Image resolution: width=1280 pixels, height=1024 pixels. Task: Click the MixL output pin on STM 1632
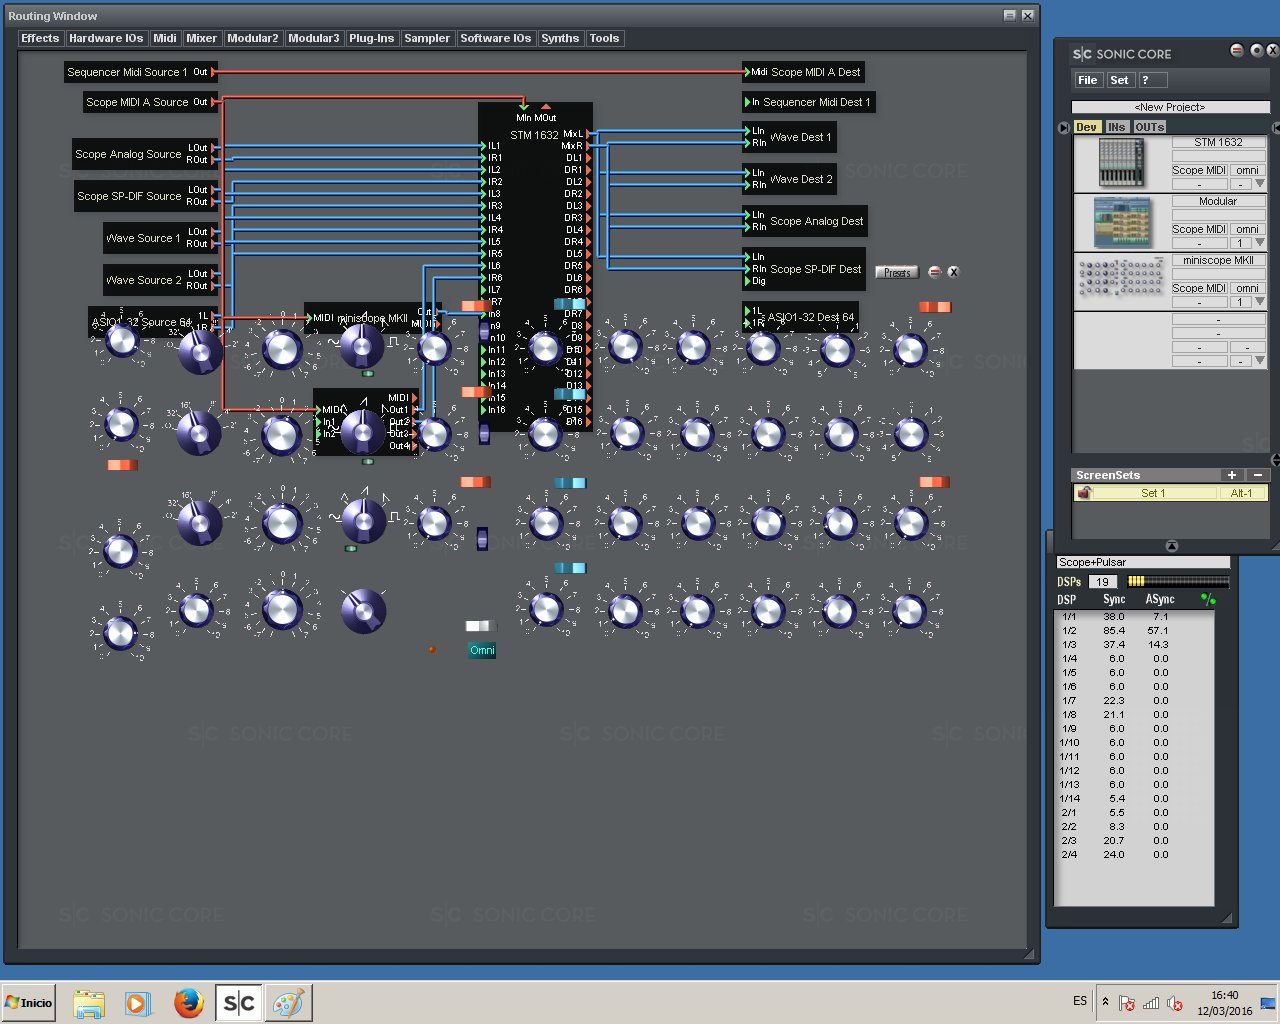588,134
